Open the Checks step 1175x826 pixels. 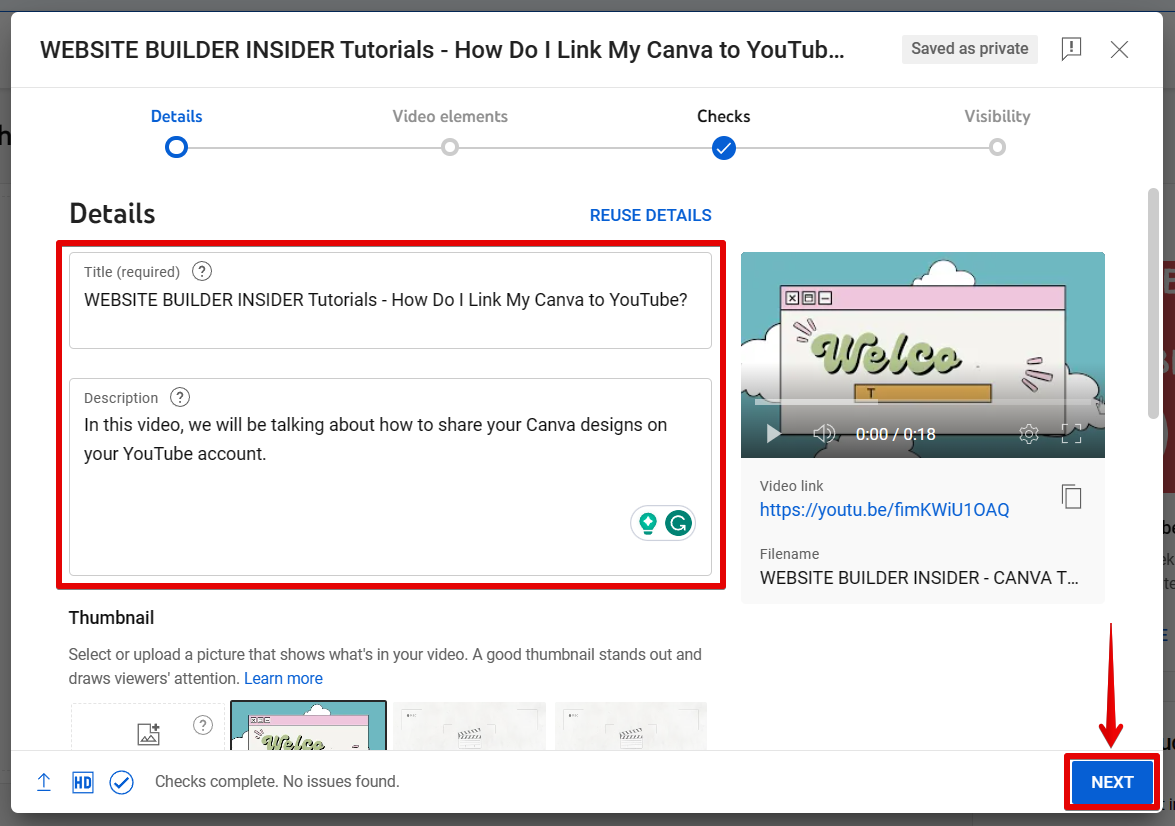point(724,147)
